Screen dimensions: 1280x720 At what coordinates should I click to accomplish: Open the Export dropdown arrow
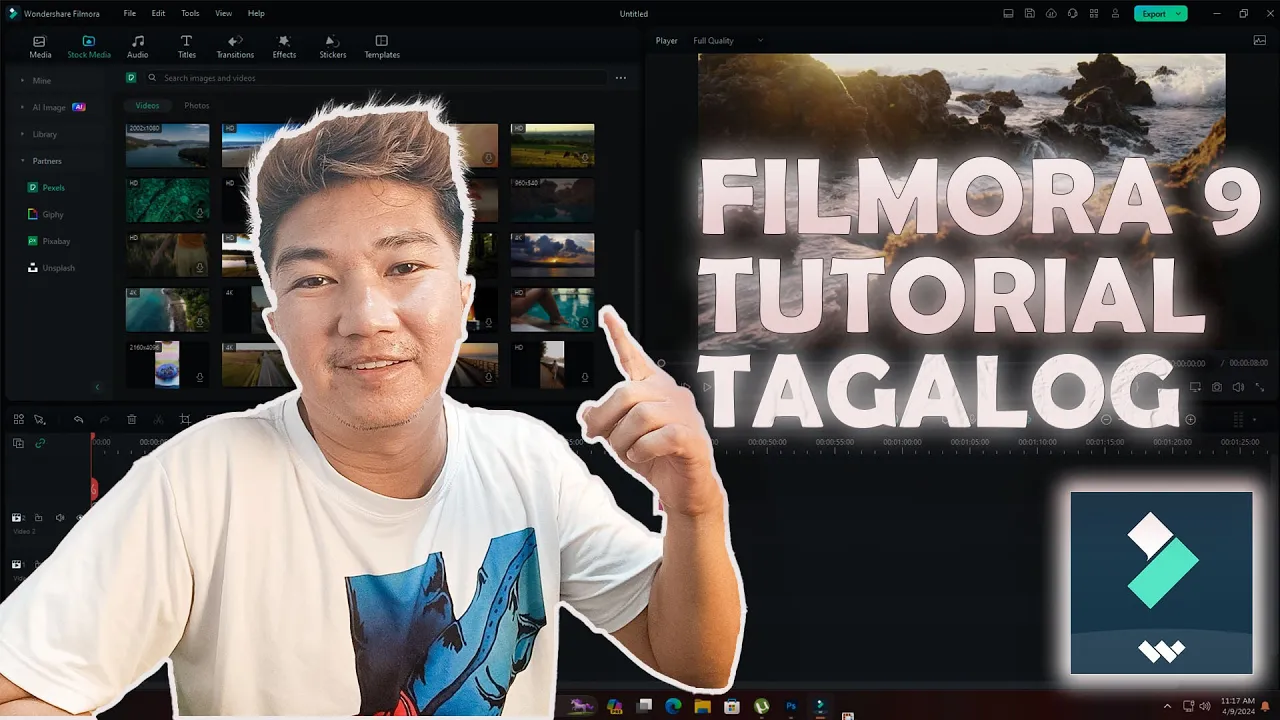(1180, 13)
